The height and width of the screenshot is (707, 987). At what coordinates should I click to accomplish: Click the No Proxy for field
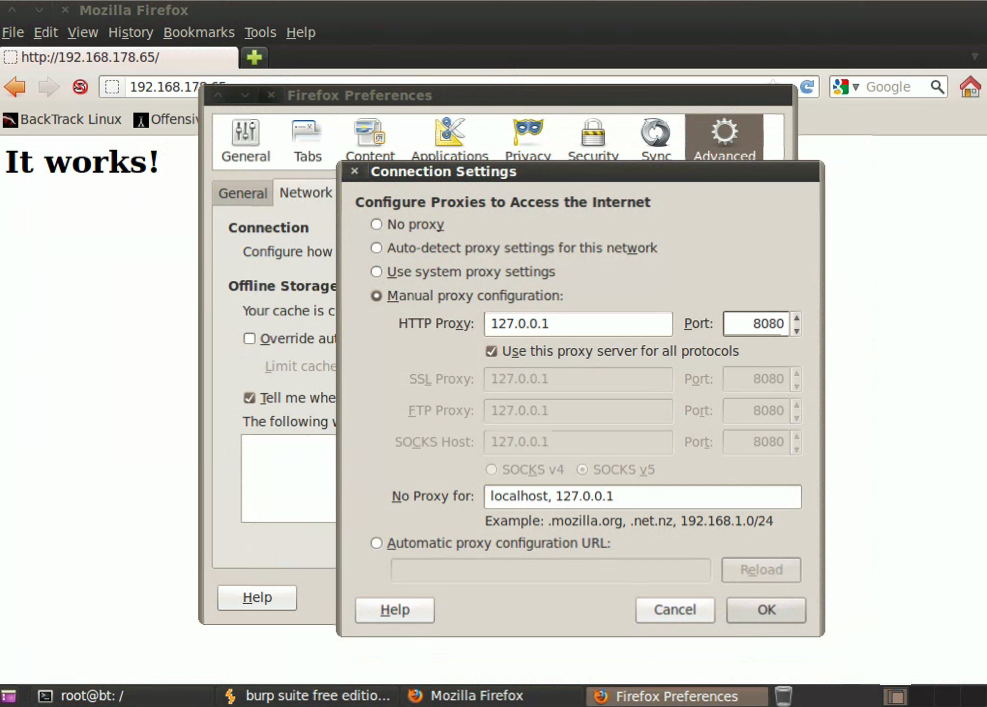pos(642,496)
